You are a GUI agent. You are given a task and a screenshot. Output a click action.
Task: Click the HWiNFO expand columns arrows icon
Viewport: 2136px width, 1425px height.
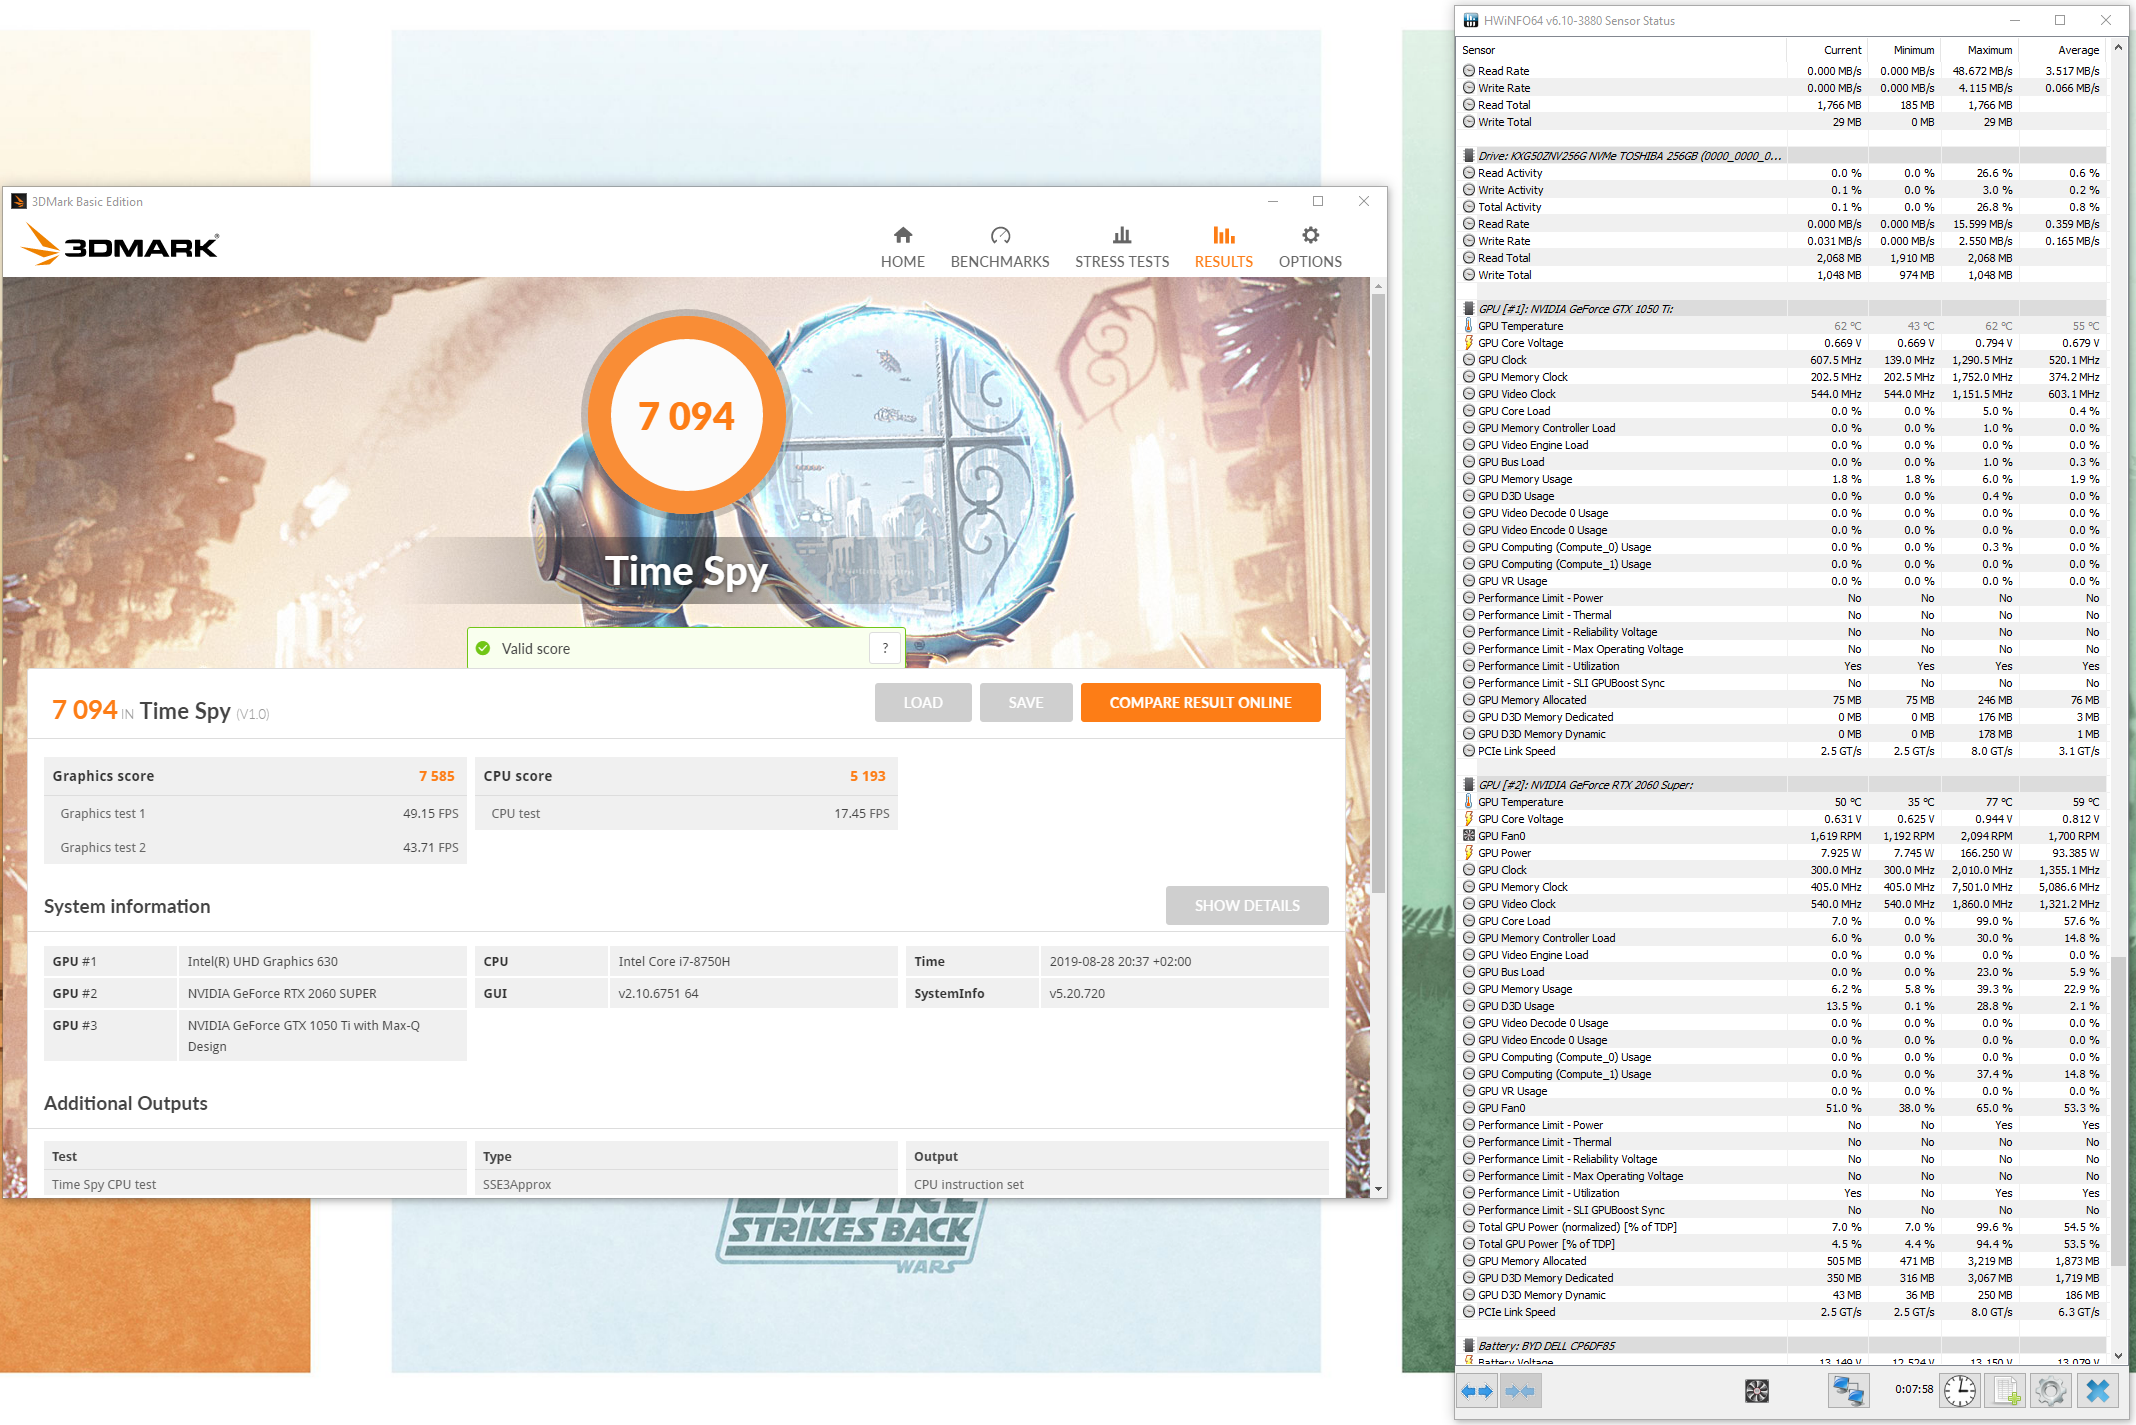(x=1476, y=1391)
